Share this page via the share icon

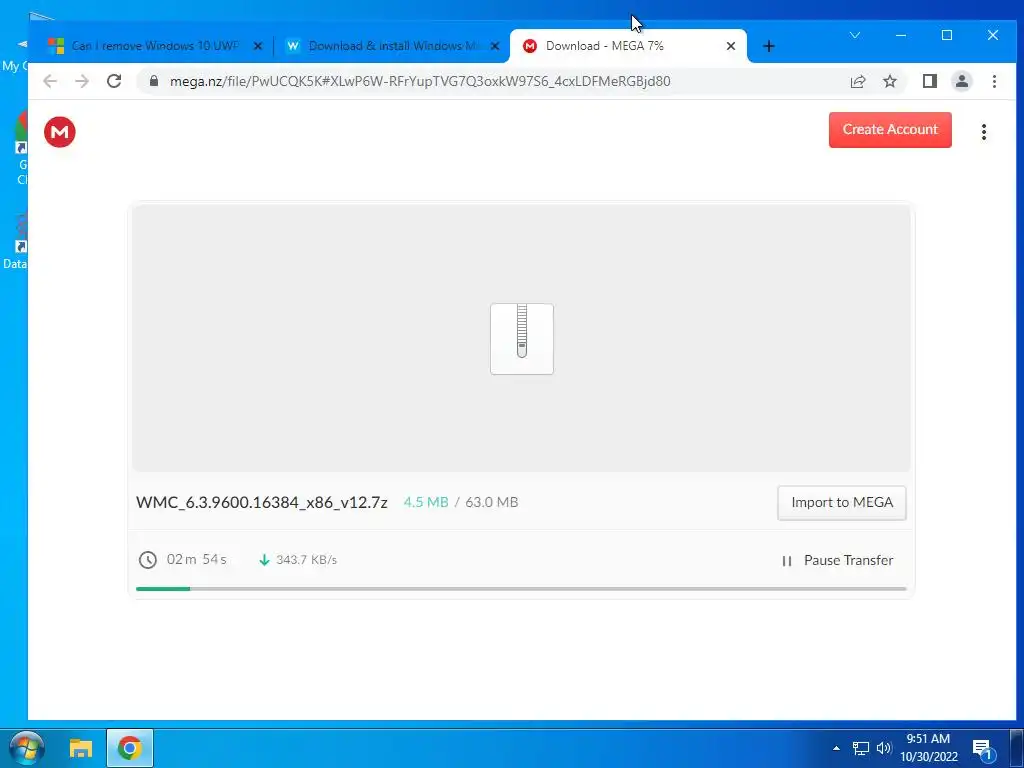[x=857, y=81]
